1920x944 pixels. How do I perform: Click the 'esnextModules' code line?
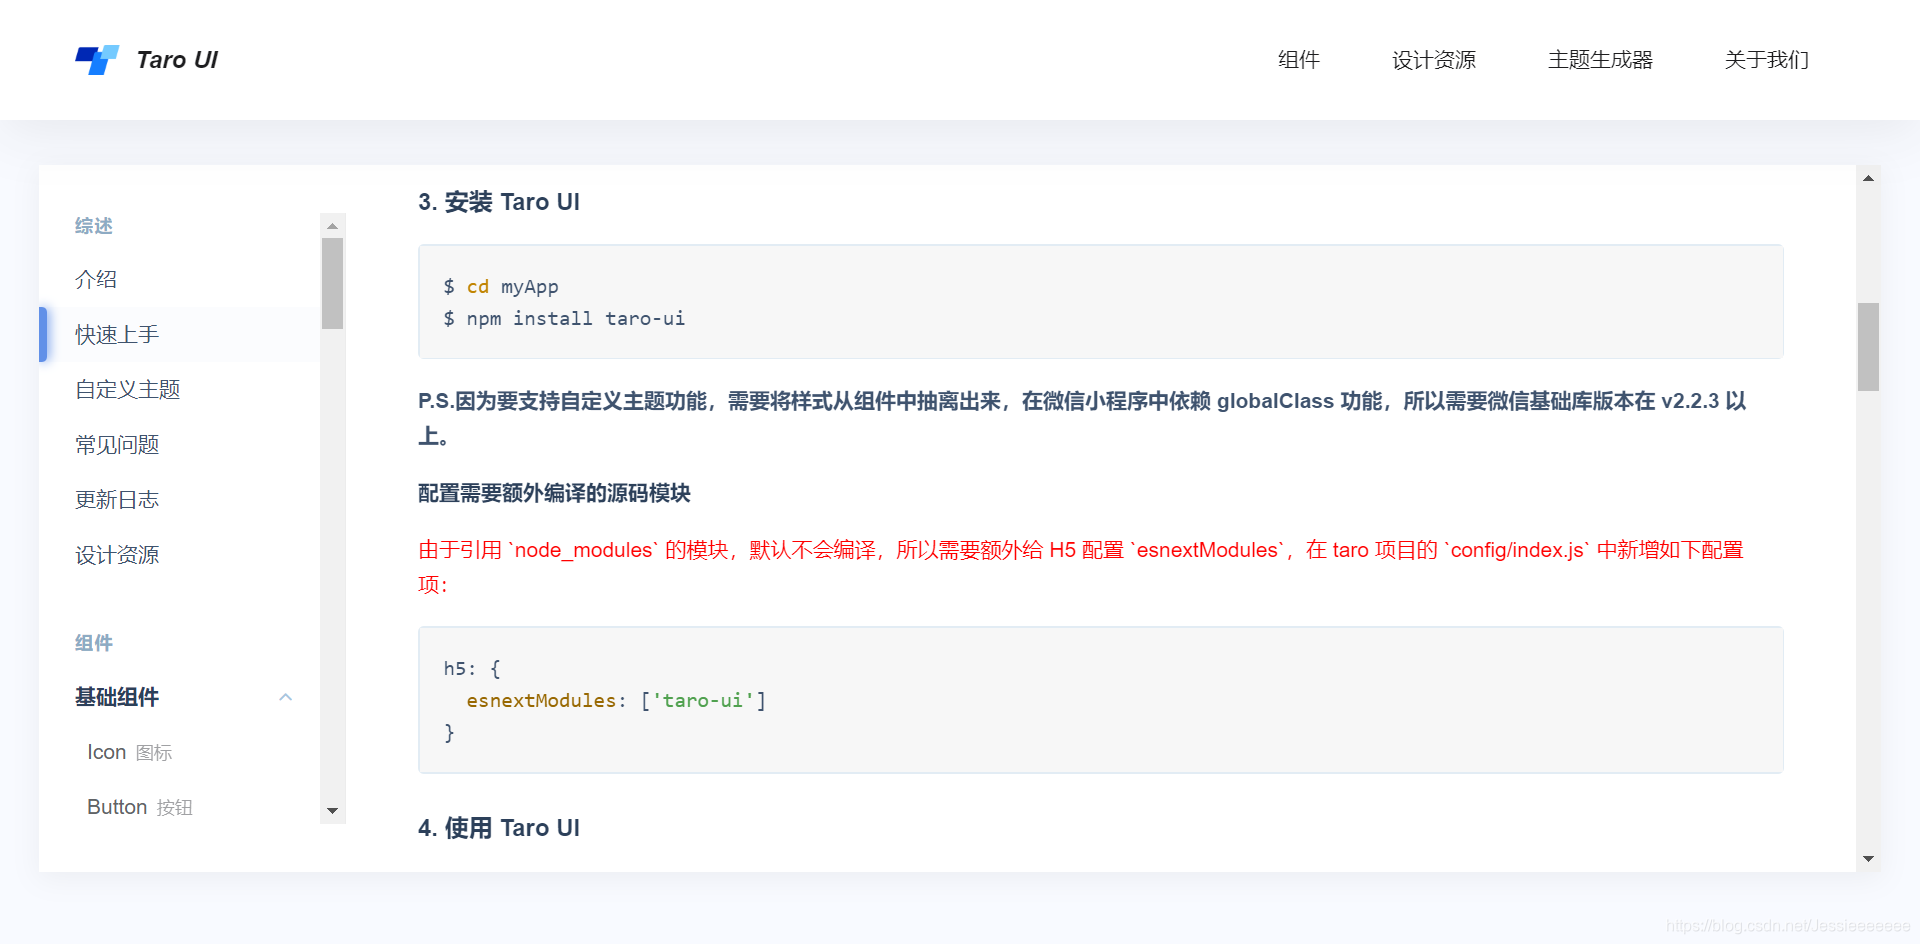(616, 701)
